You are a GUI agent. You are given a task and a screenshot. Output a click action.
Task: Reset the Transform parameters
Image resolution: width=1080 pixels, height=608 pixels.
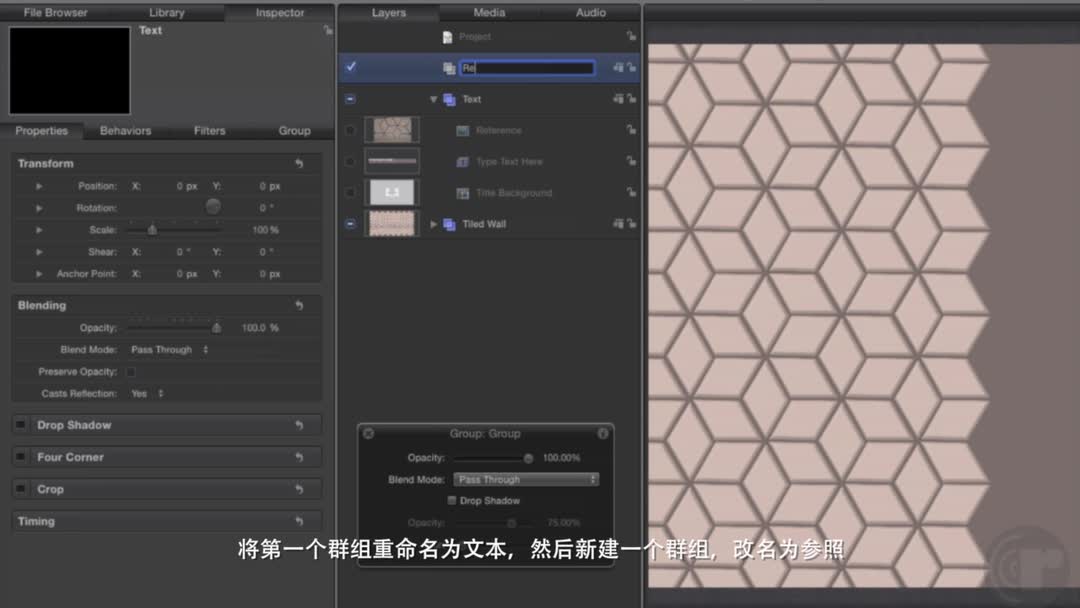tap(298, 163)
